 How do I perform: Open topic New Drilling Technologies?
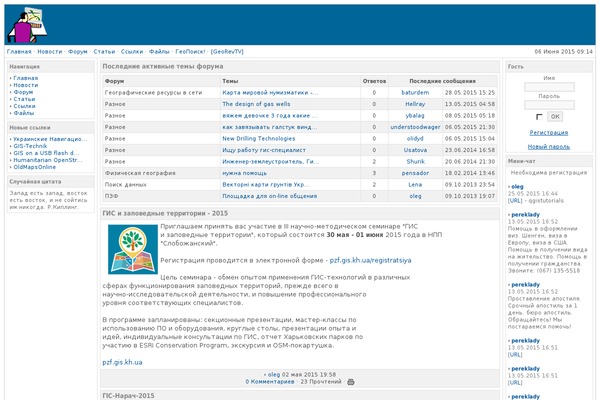pos(259,139)
